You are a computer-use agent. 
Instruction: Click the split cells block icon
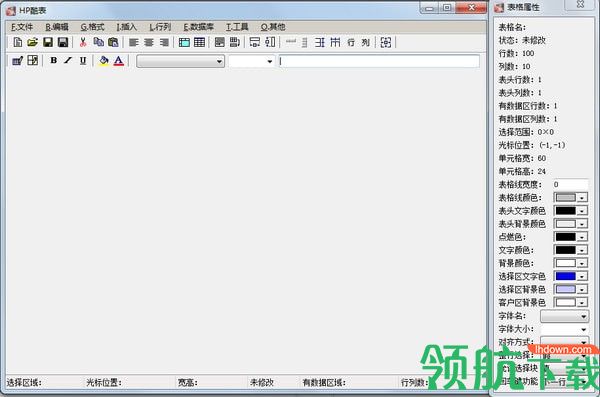(235, 42)
